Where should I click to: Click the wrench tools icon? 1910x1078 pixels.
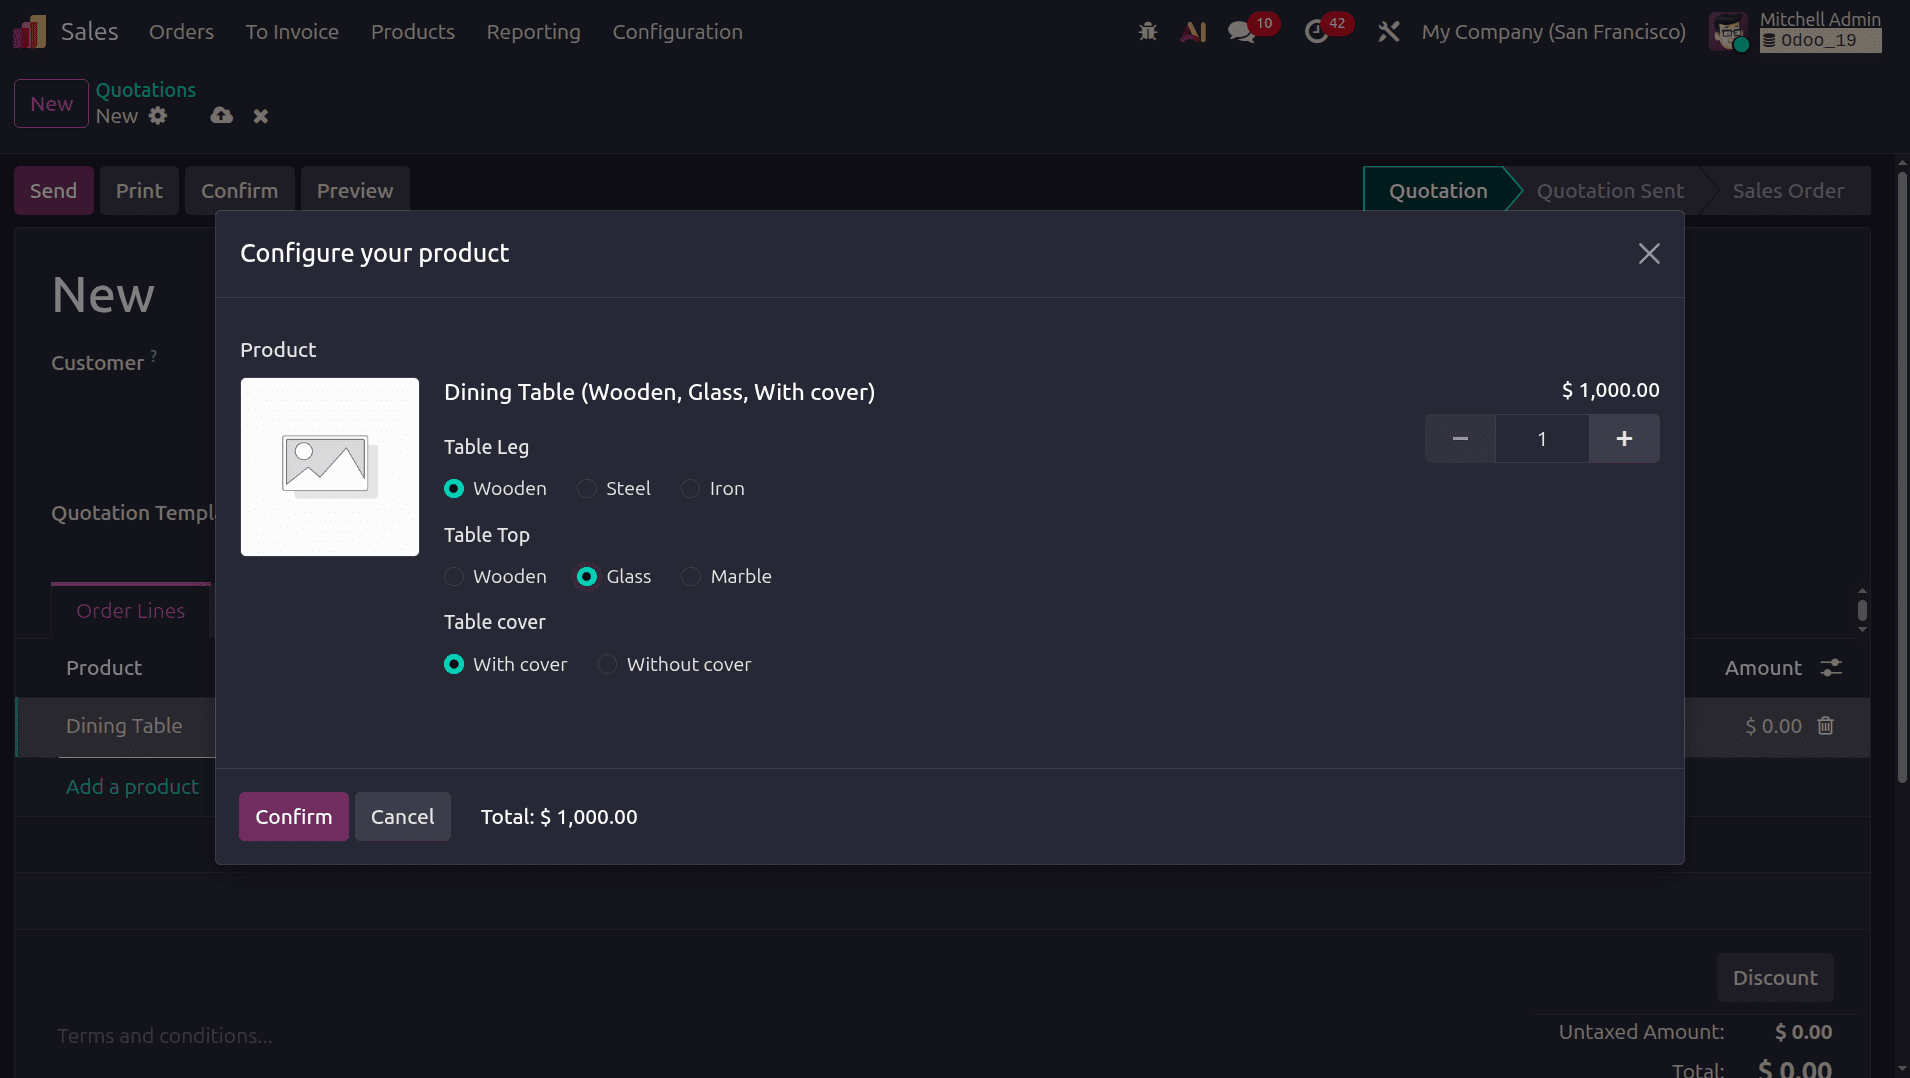click(x=1388, y=32)
